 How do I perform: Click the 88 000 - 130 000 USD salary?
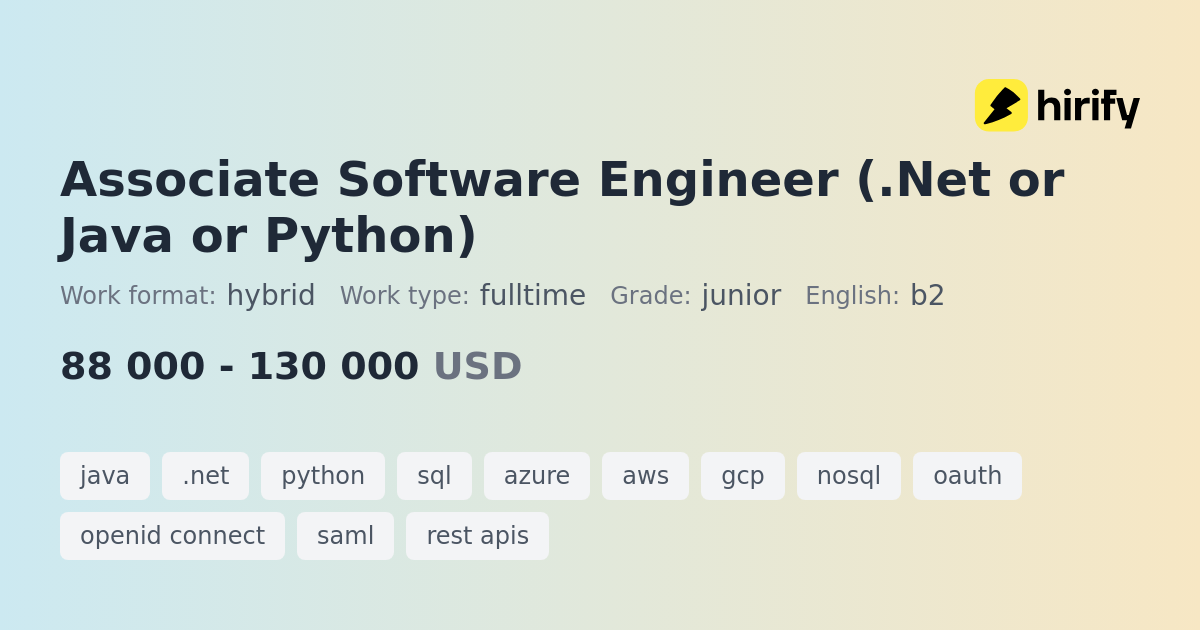pyautogui.click(x=291, y=366)
